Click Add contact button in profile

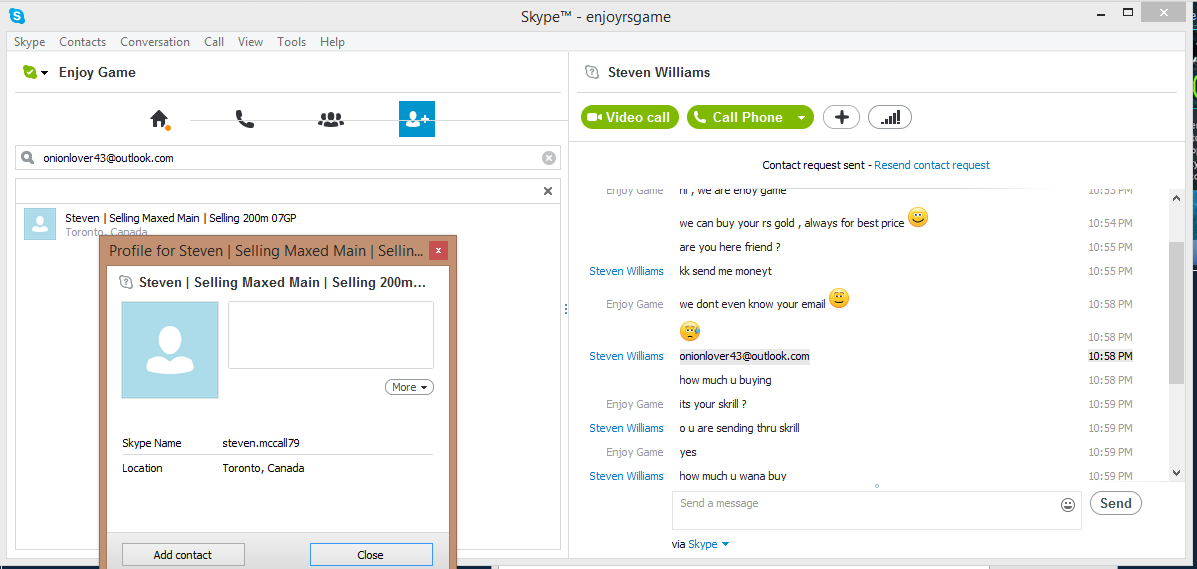pos(183,554)
